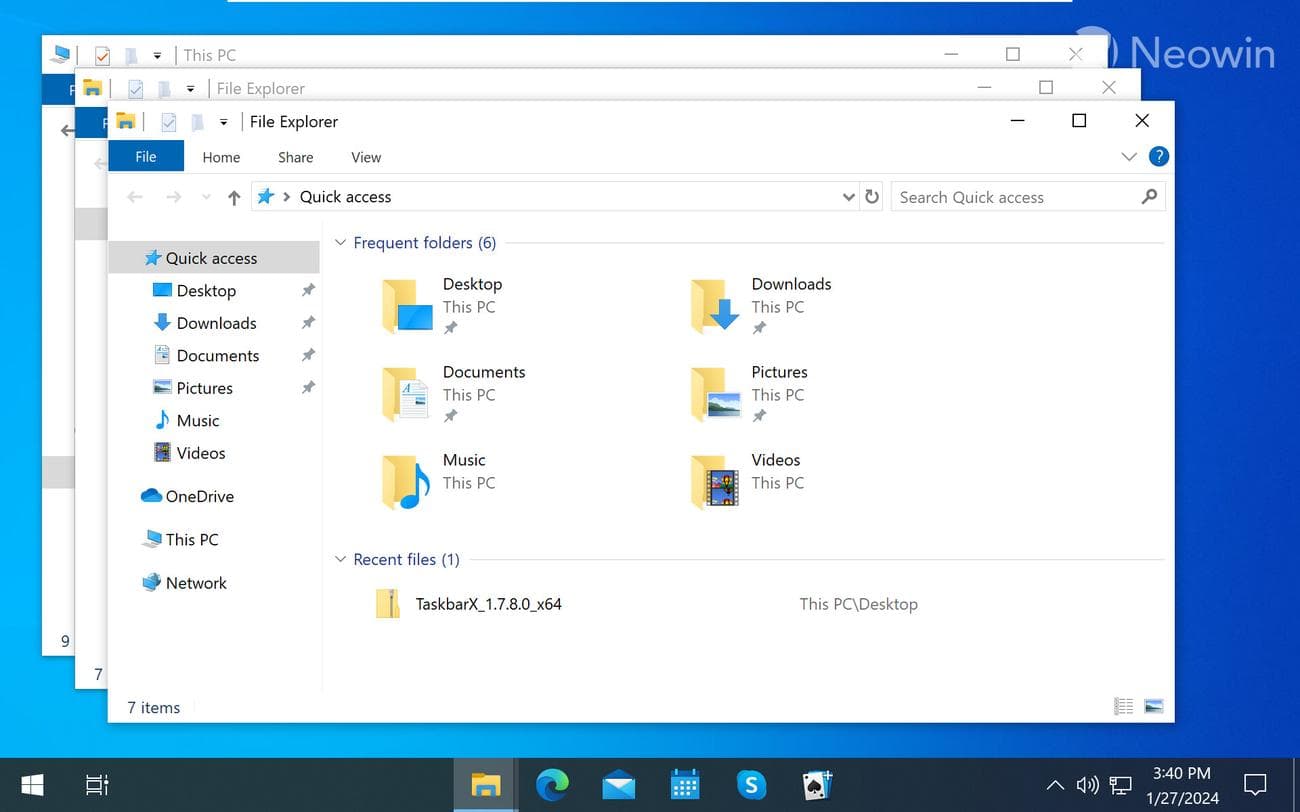Collapse the Recent files section
The height and width of the screenshot is (812, 1300).
(340, 559)
